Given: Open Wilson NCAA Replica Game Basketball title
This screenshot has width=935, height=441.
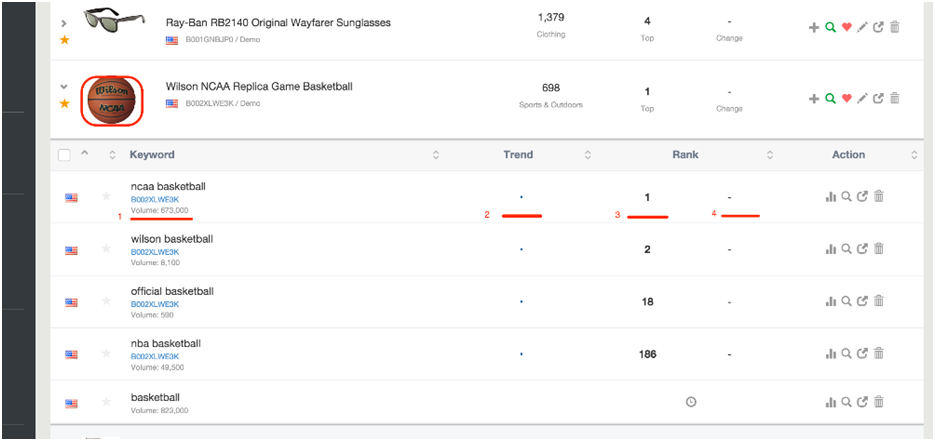Looking at the screenshot, I should (259, 87).
